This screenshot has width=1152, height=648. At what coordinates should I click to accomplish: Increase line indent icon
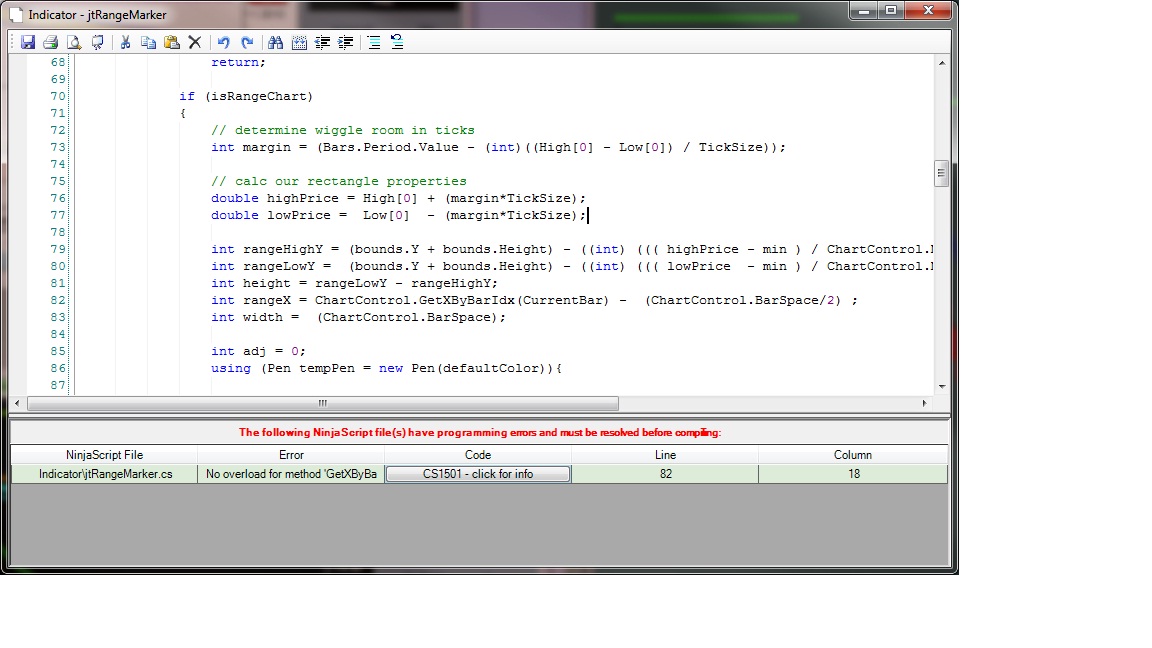tap(345, 43)
